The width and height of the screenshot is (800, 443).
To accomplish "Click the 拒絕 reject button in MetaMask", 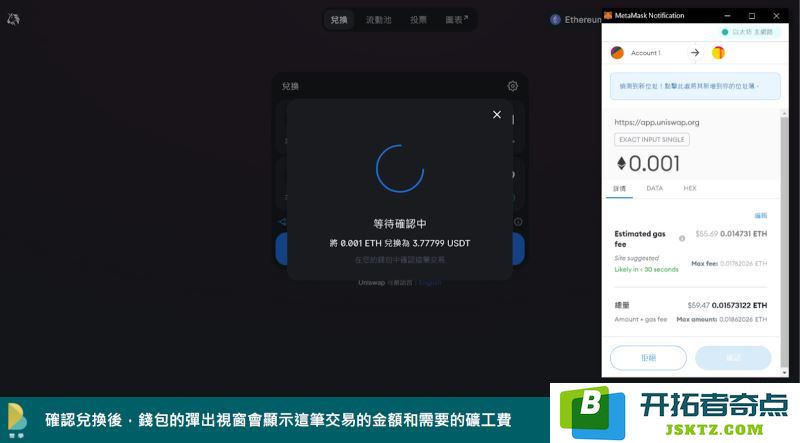I will 648,358.
